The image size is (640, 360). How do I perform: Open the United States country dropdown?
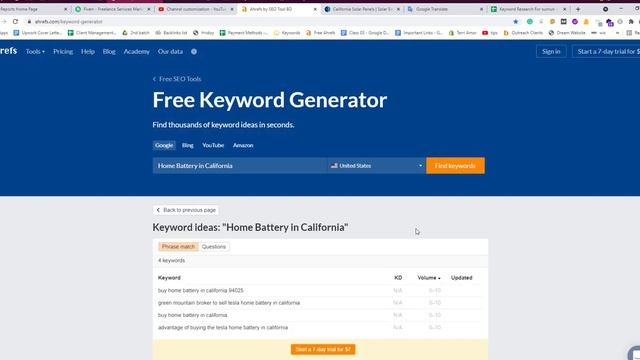(376, 166)
